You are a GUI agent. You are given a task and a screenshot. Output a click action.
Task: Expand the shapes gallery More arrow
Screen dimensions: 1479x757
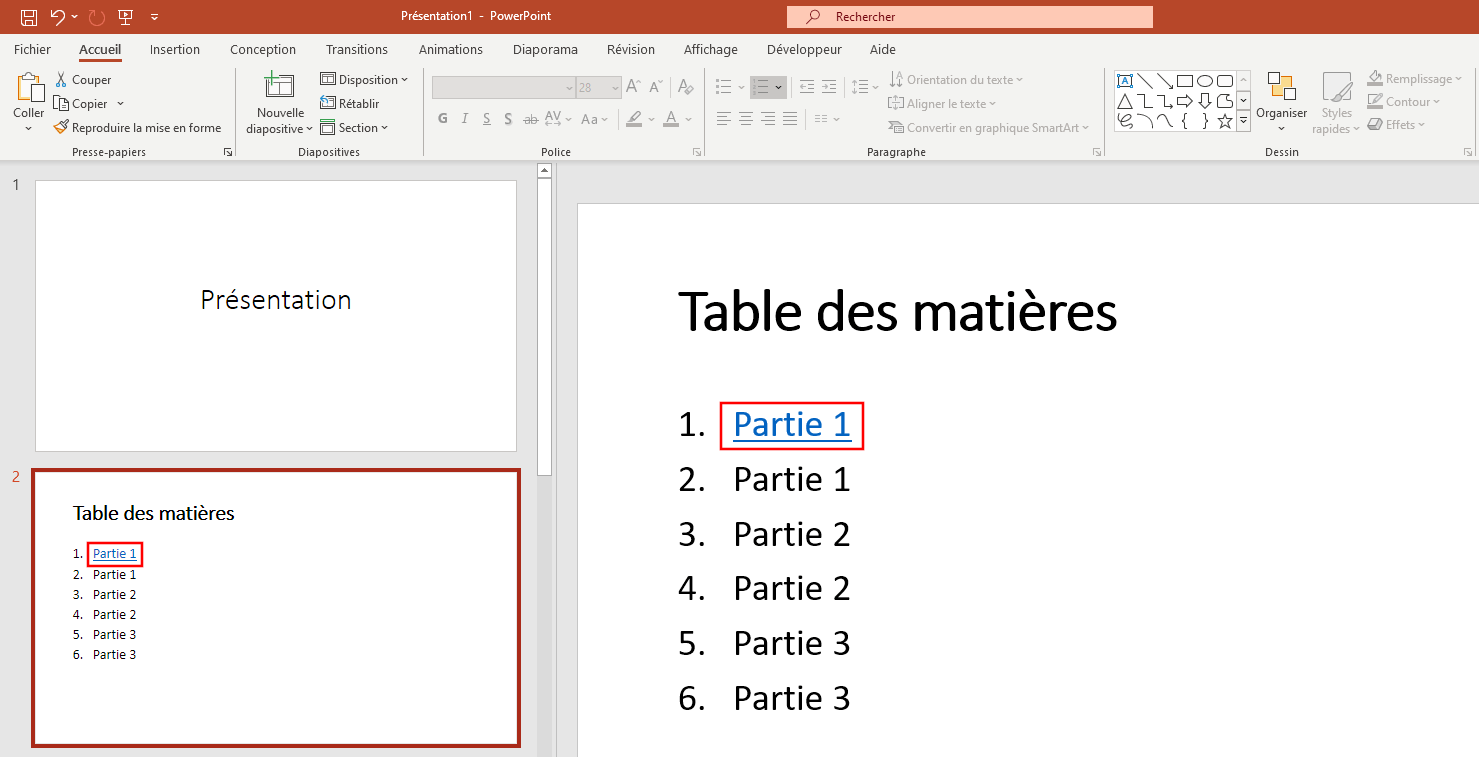pos(1244,121)
